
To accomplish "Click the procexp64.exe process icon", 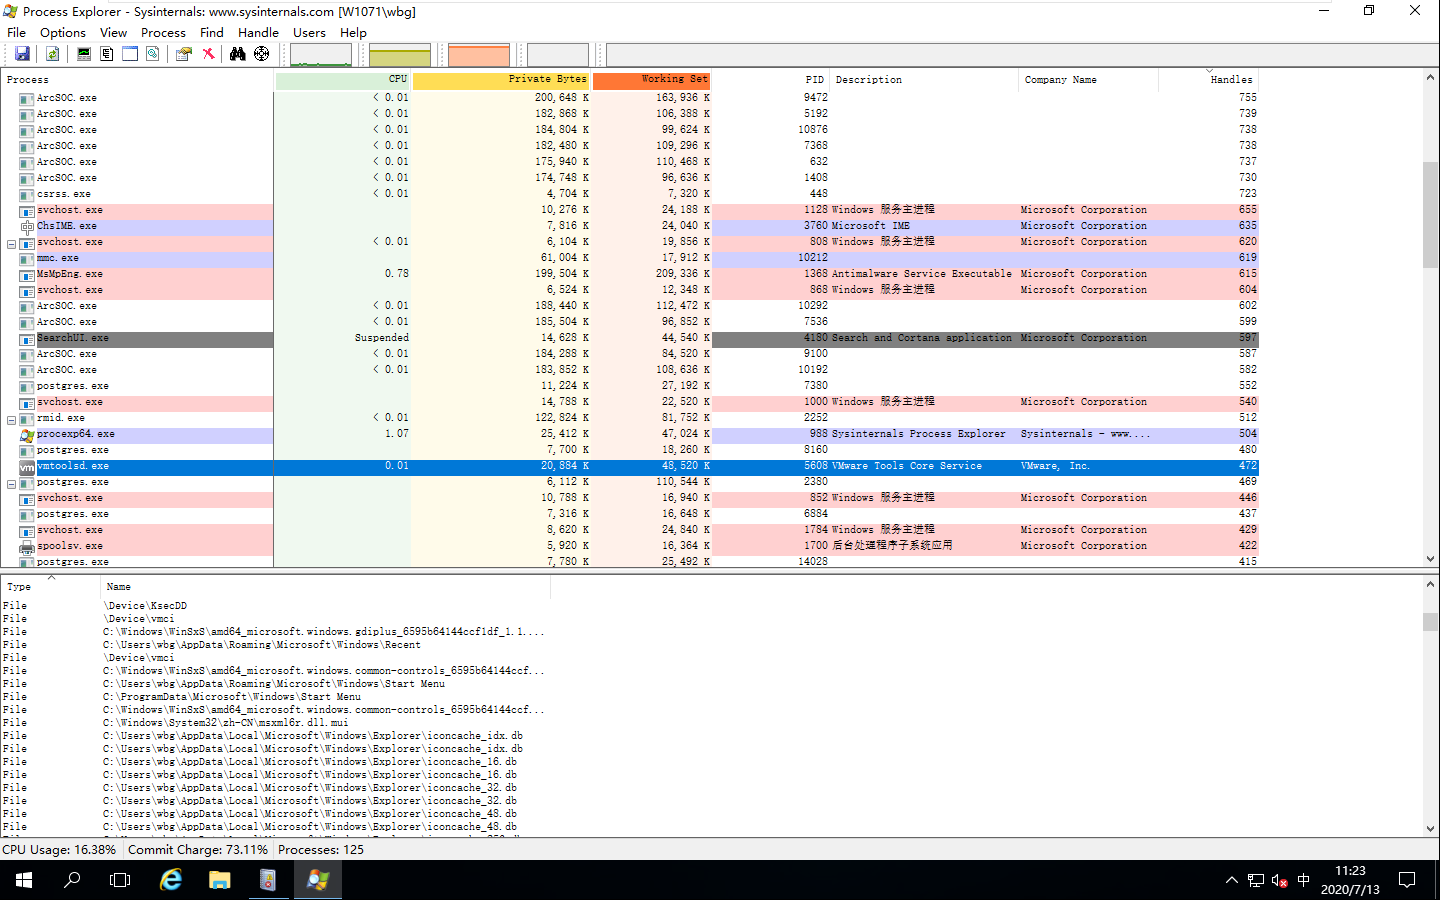I will [x=27, y=435].
